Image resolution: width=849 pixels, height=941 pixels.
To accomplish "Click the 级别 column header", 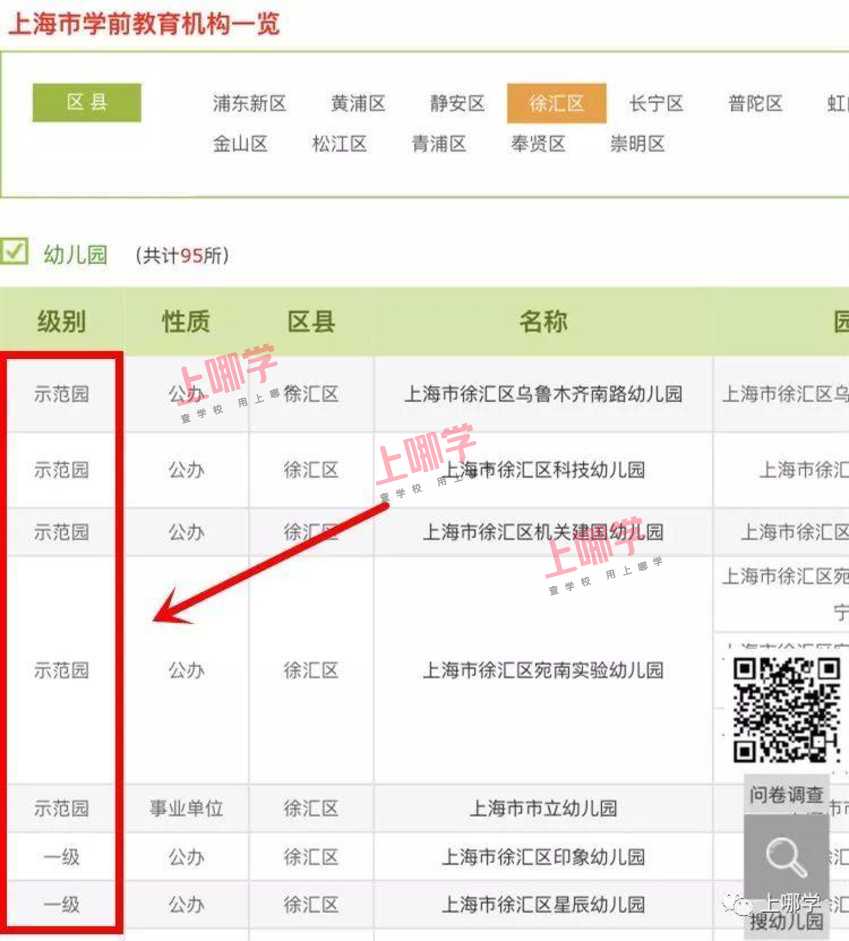I will coord(62,321).
